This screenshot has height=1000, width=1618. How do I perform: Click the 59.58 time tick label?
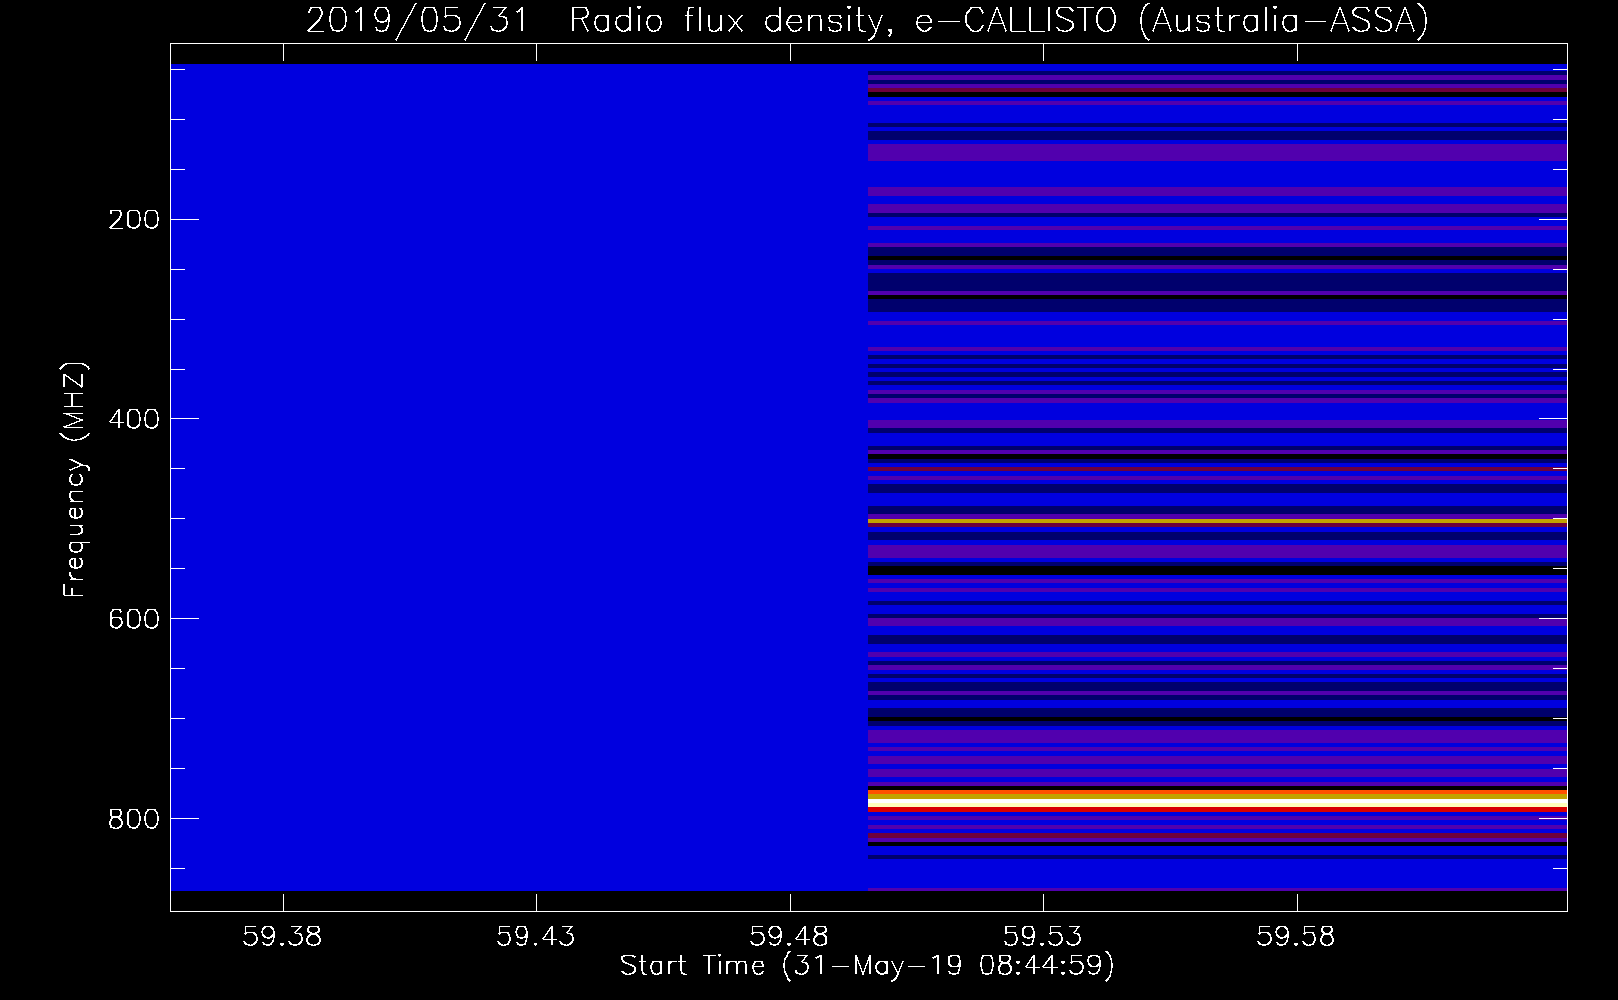[1297, 936]
